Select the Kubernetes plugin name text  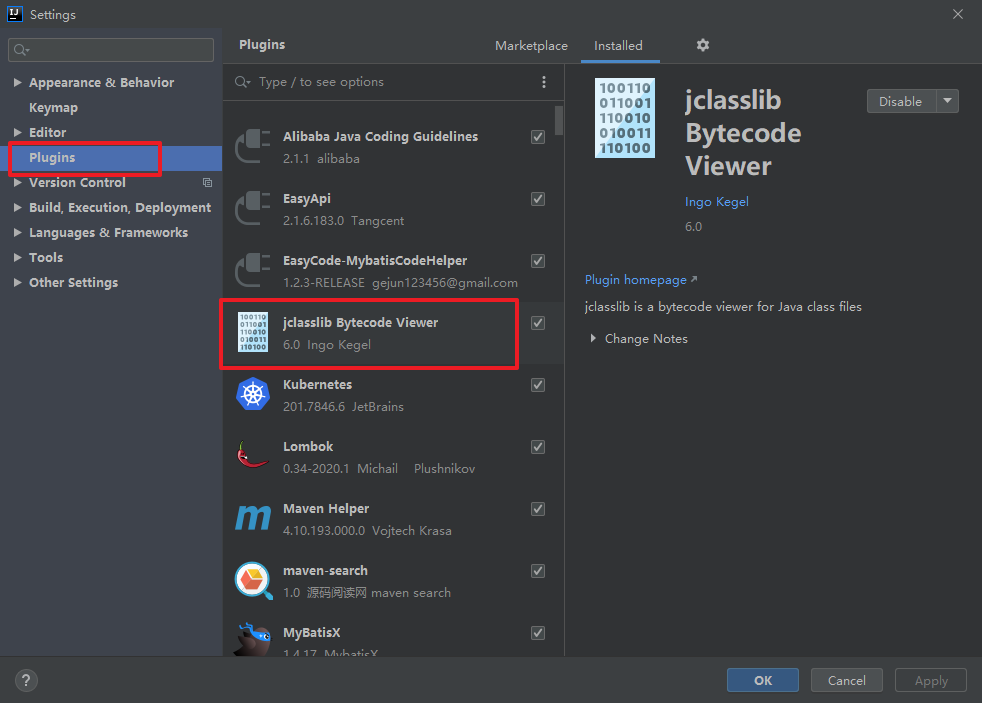click(x=318, y=384)
